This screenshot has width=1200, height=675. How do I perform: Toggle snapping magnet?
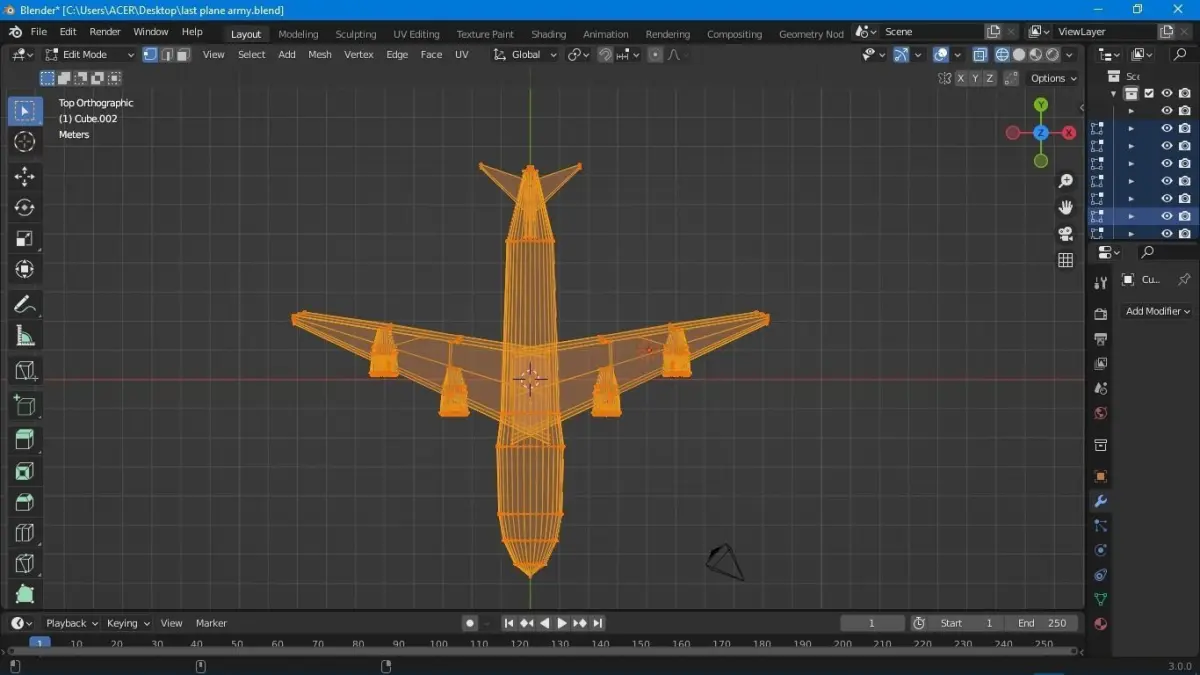pyautogui.click(x=605, y=55)
